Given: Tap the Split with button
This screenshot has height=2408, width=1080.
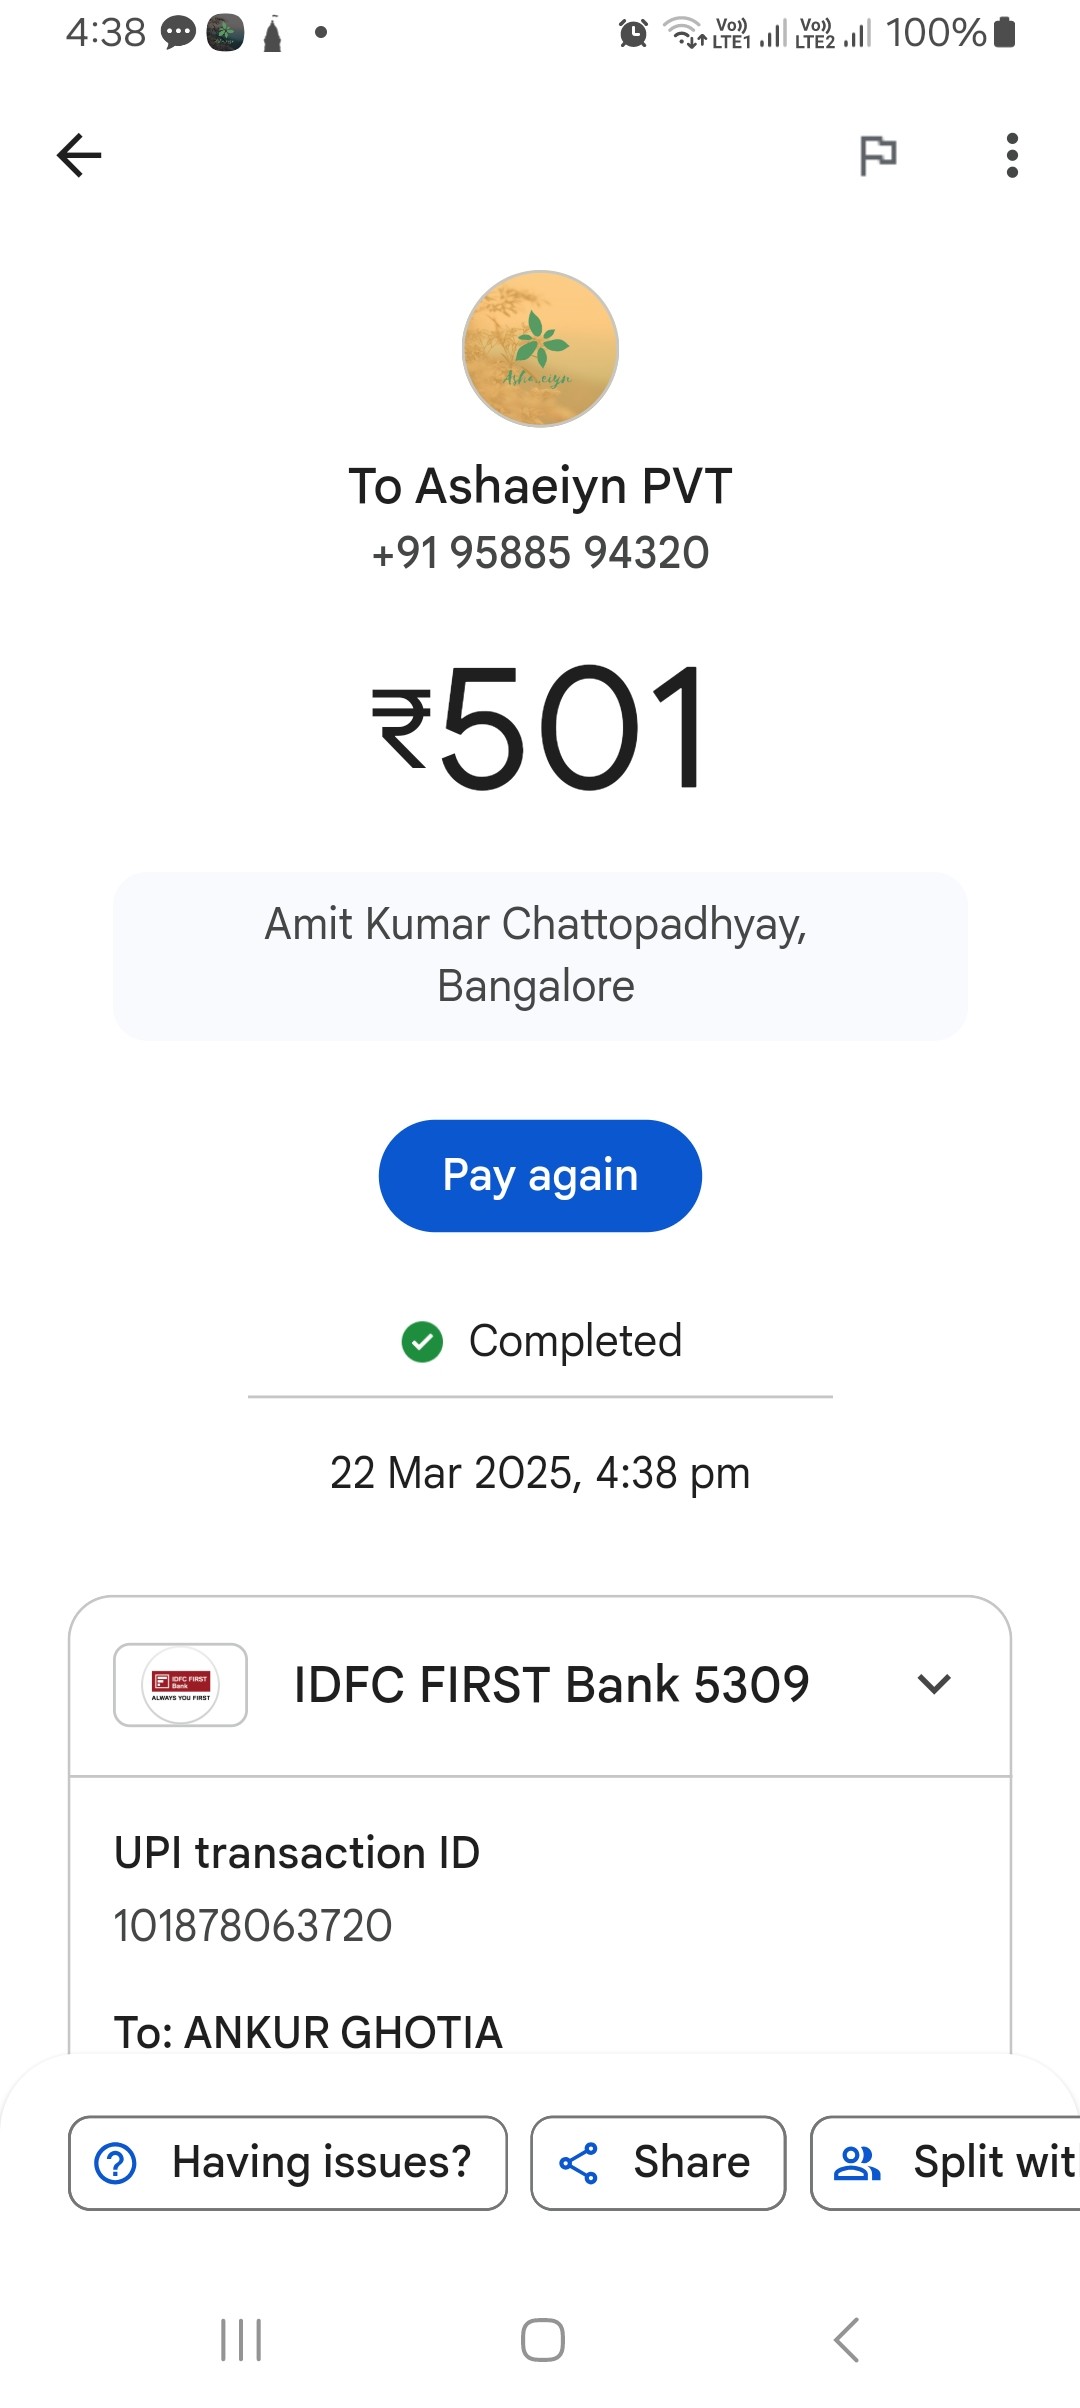Looking at the screenshot, I should [946, 2162].
